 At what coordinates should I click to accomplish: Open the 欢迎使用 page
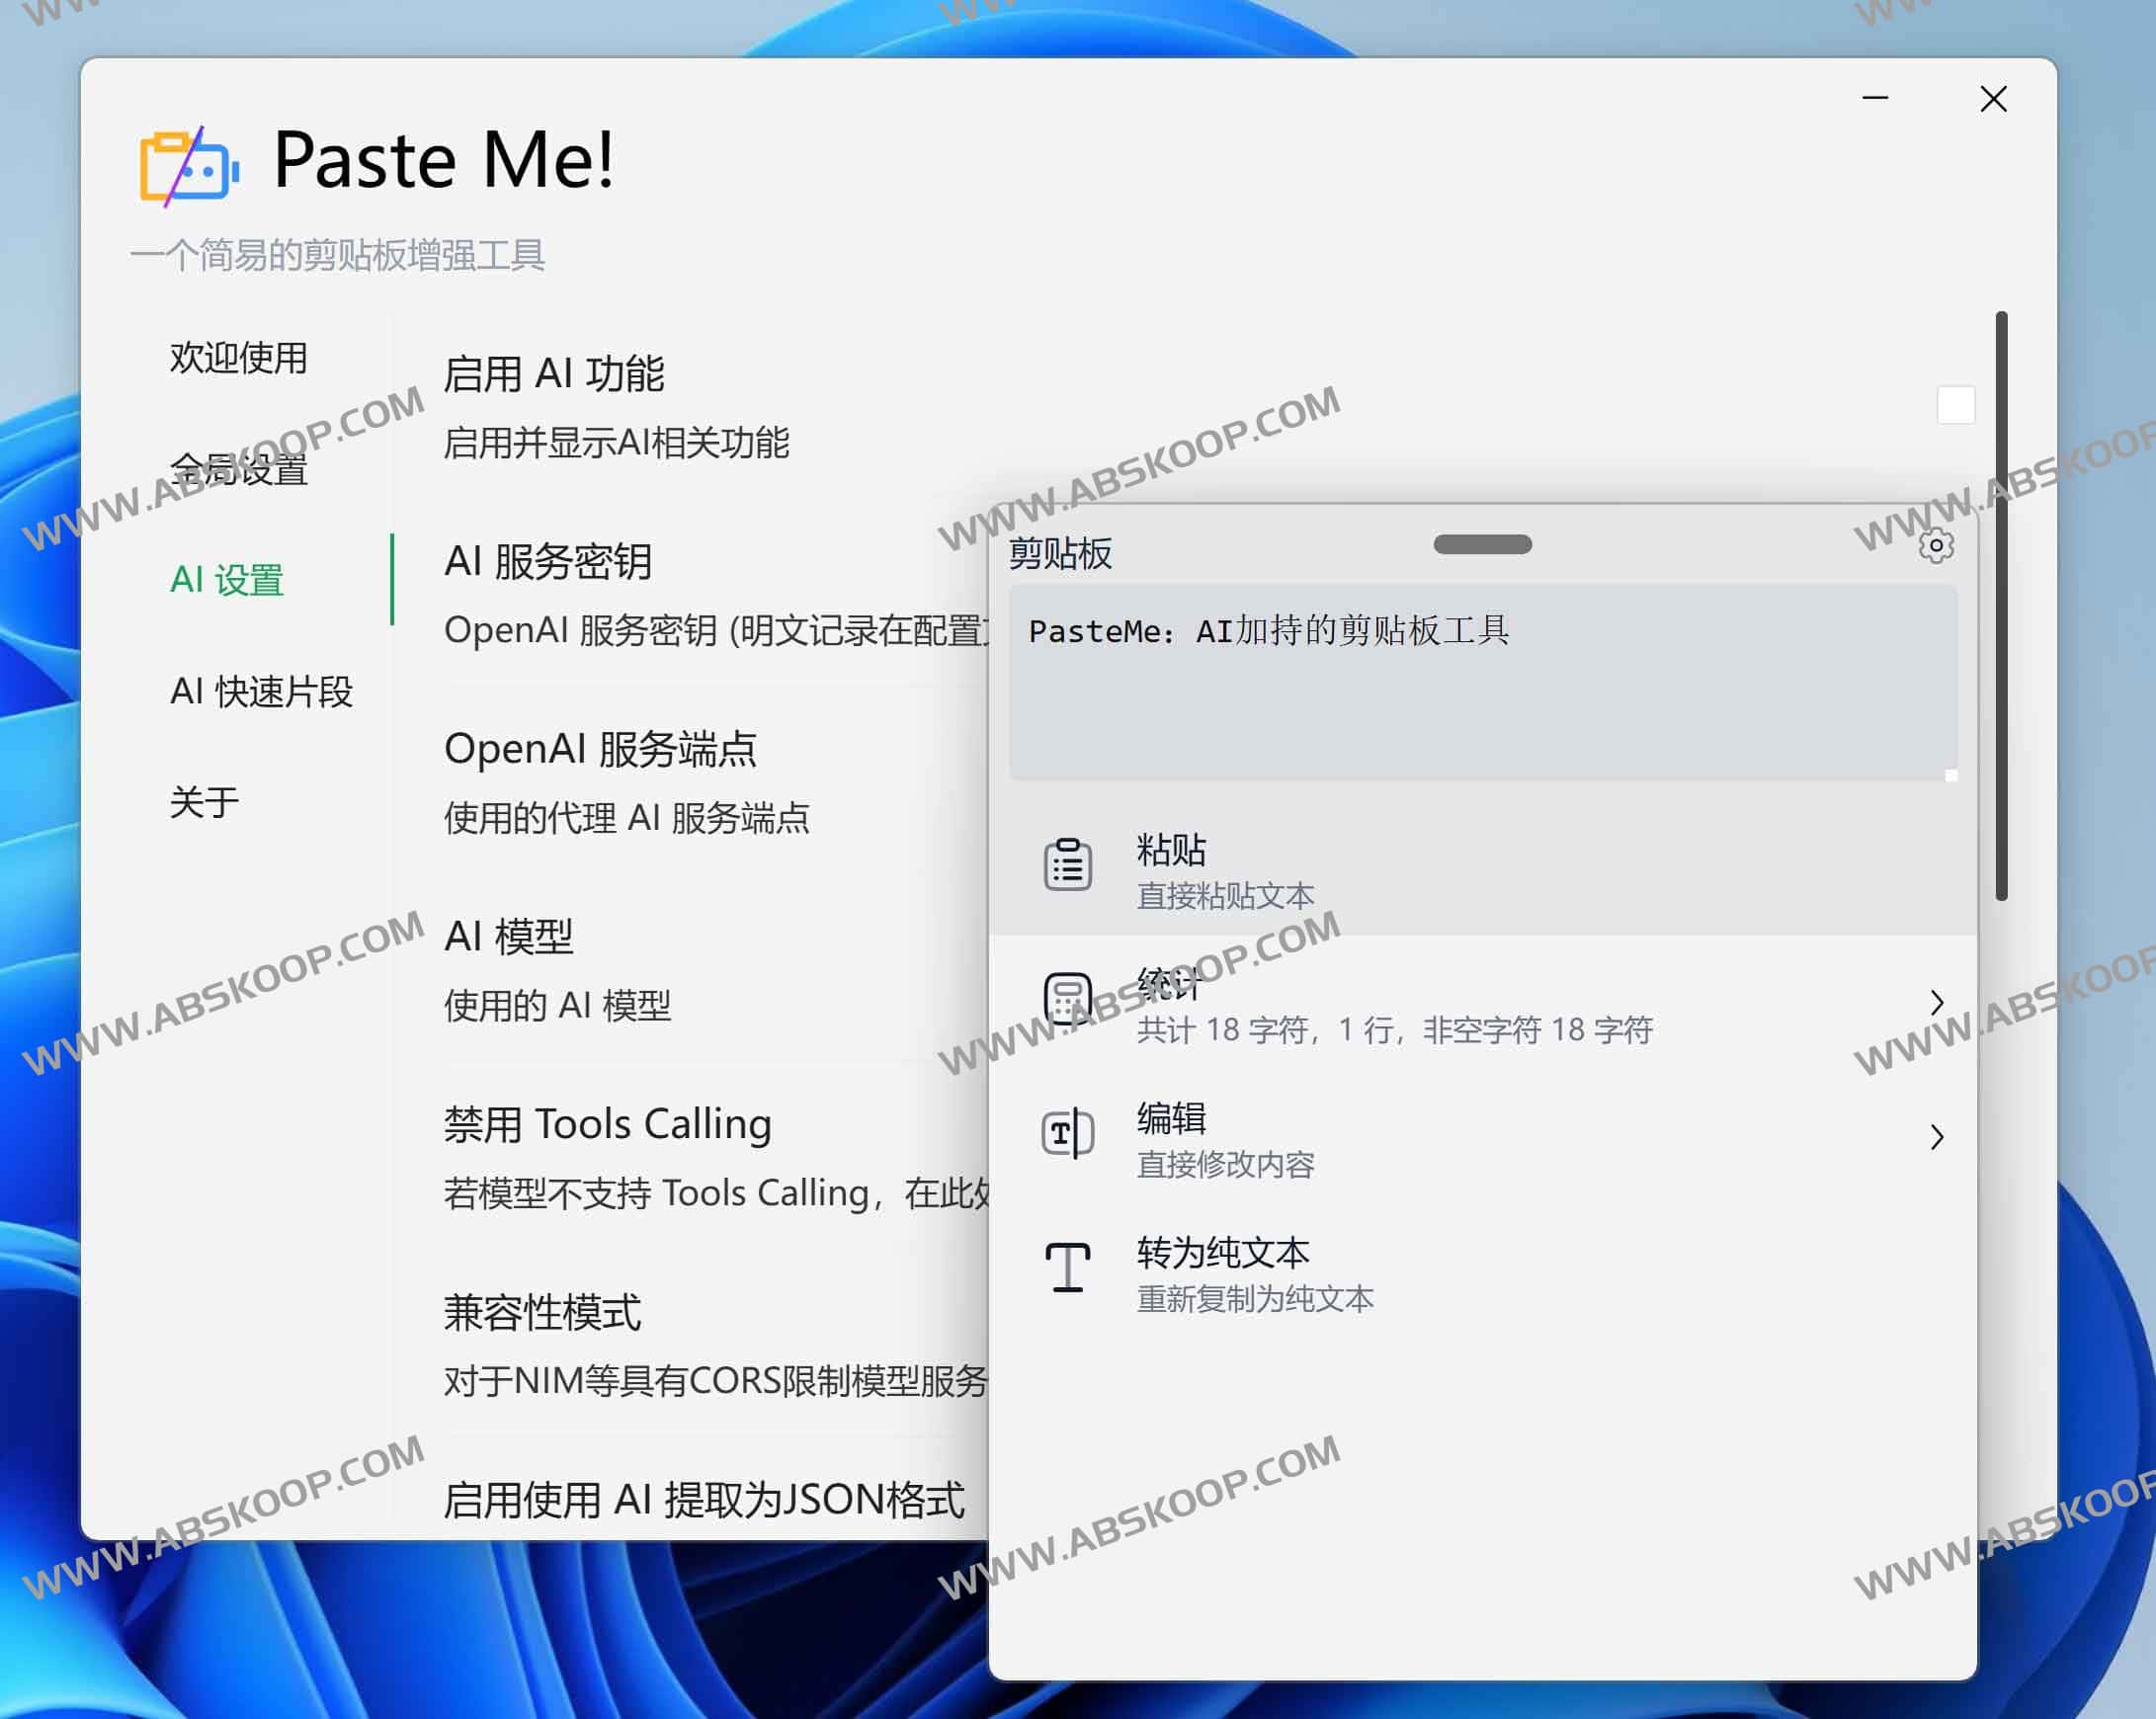tap(240, 357)
